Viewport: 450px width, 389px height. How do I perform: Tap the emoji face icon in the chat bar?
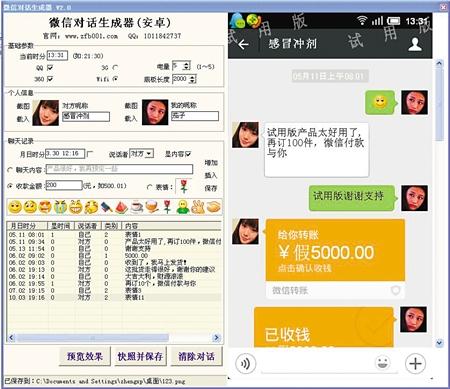(x=383, y=363)
